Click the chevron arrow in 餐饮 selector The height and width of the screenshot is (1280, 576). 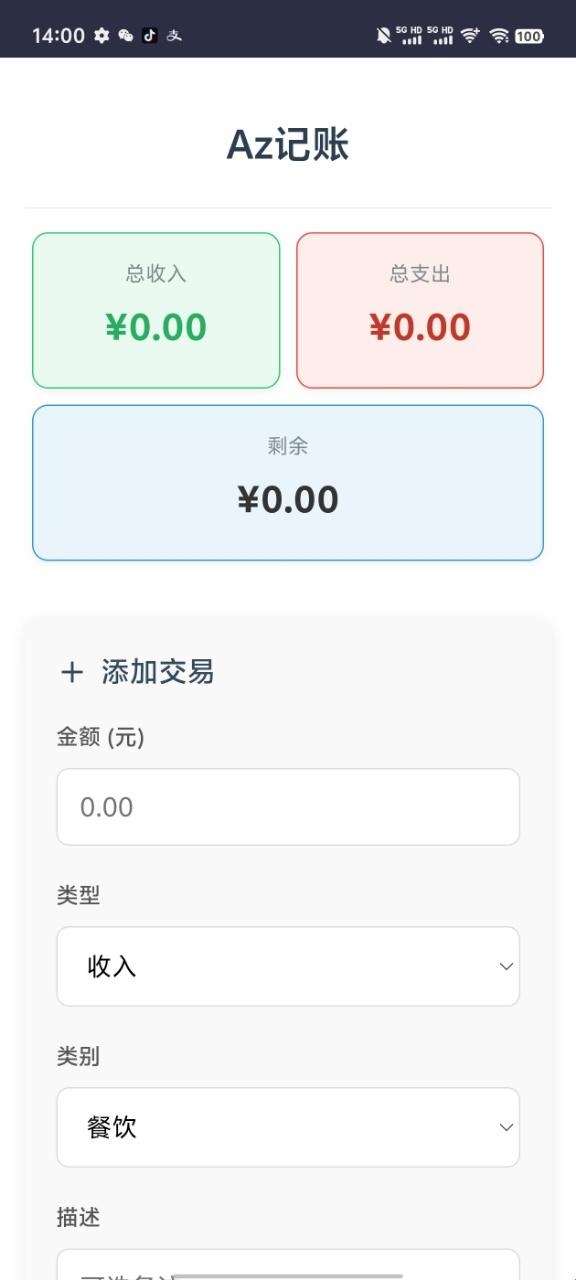(x=506, y=1127)
